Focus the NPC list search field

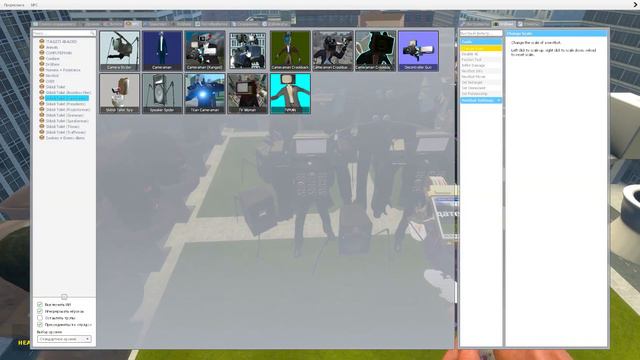pyautogui.click(x=64, y=33)
